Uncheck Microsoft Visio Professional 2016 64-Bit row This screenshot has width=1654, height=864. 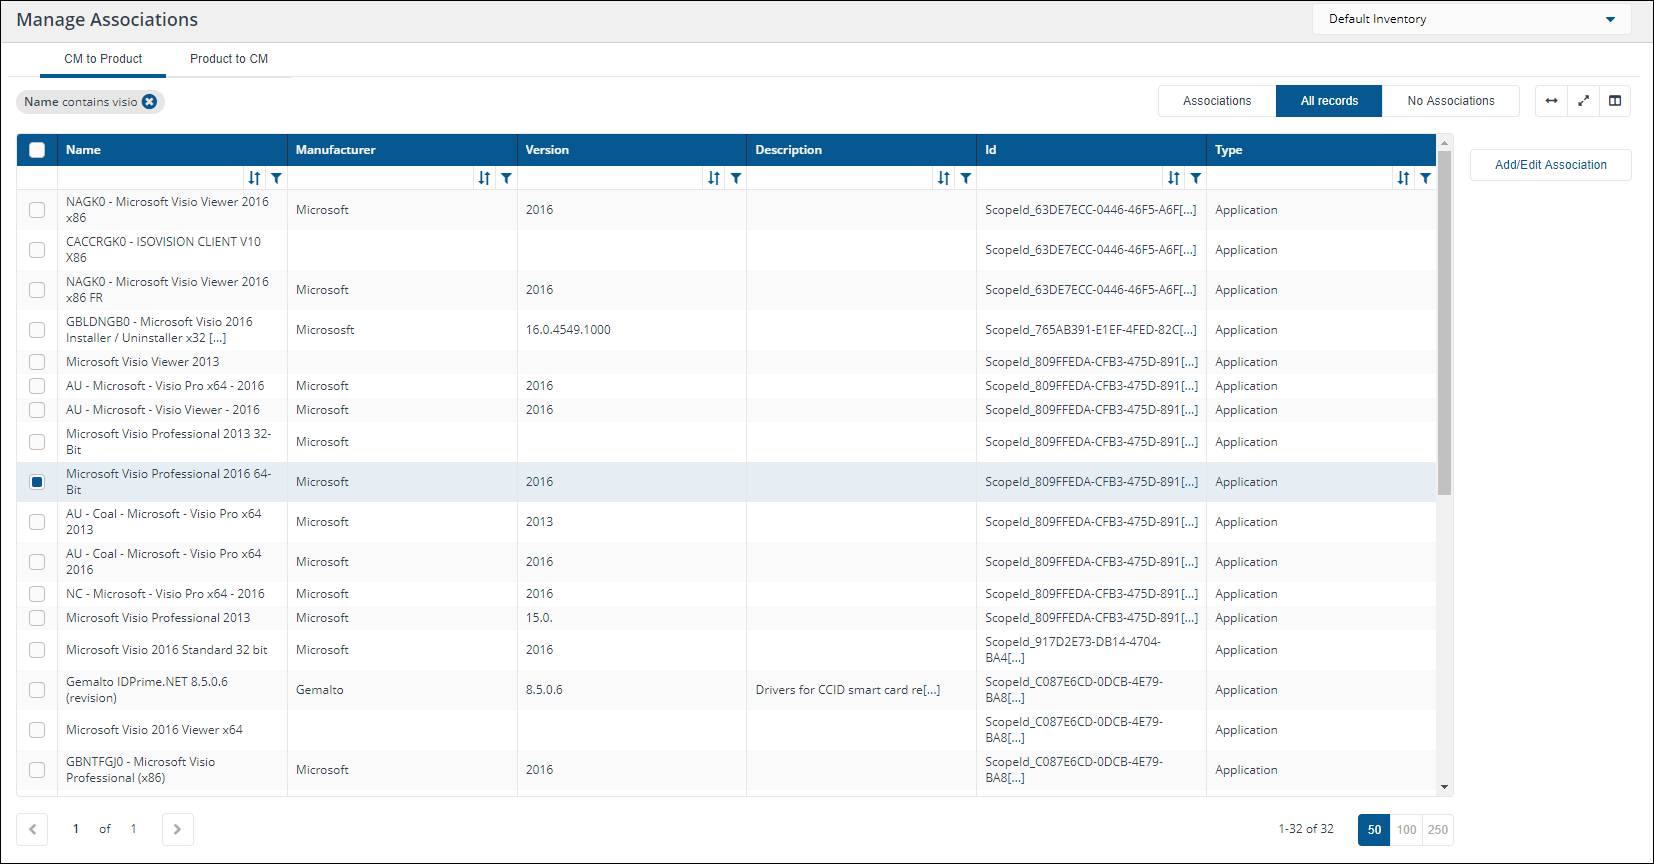(37, 482)
